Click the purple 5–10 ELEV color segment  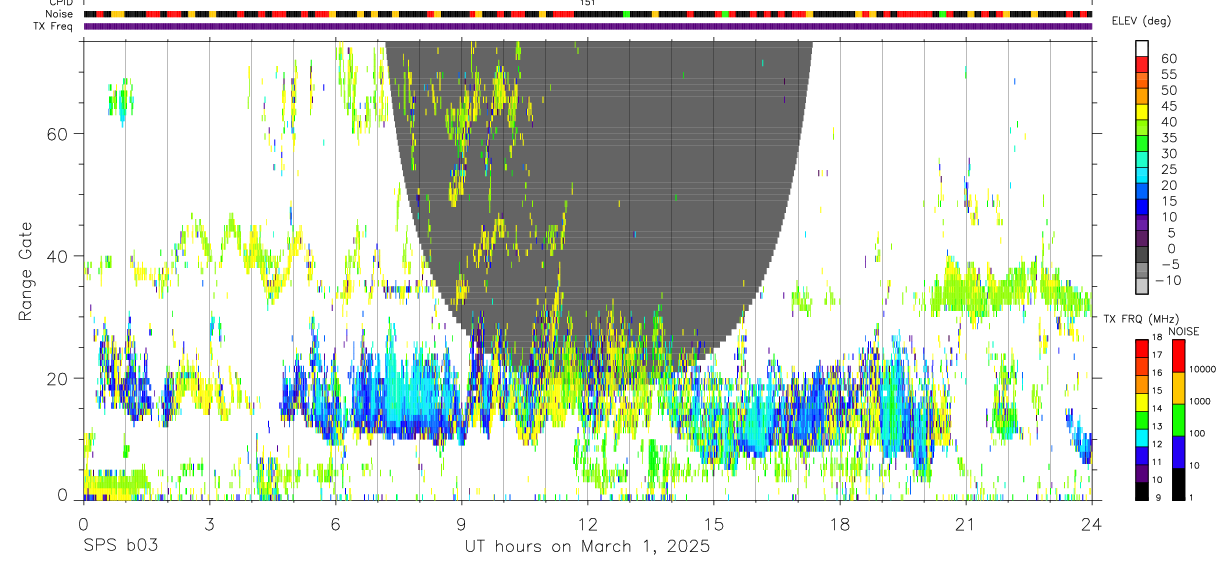point(1142,224)
